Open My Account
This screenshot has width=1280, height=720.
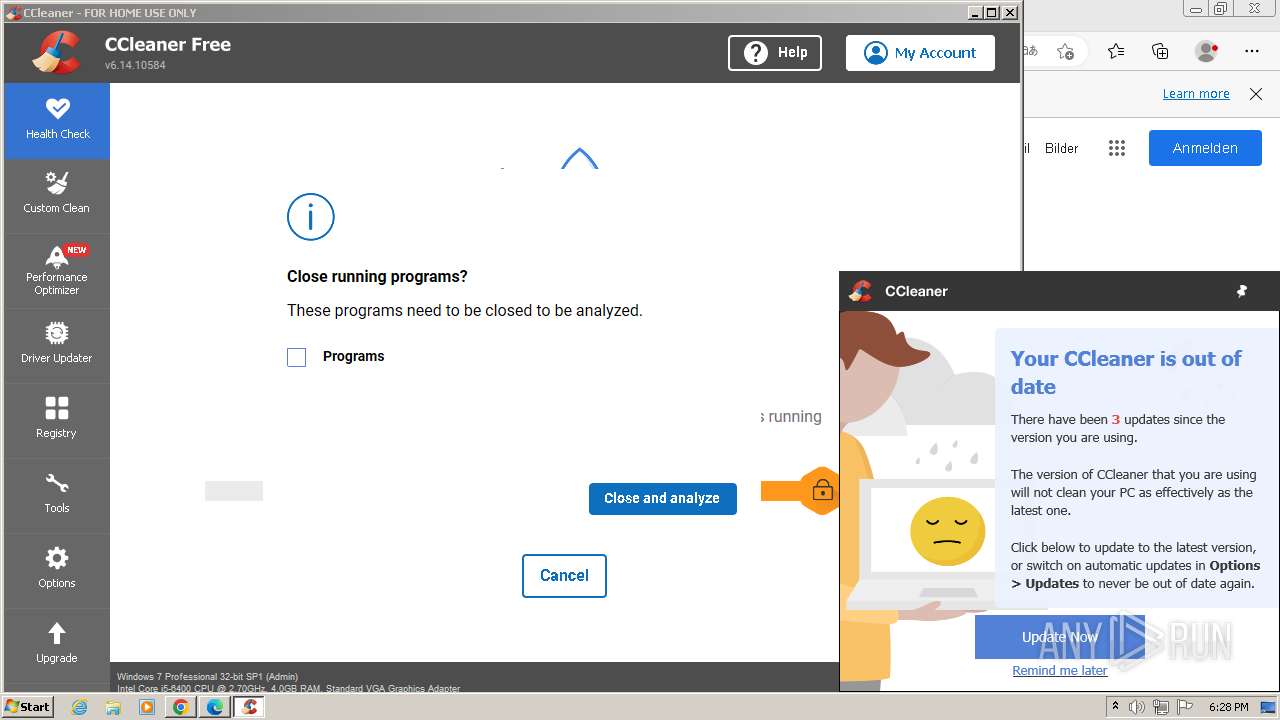(920, 53)
